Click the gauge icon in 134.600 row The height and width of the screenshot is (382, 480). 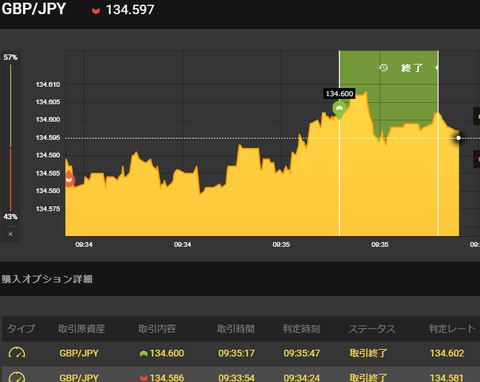click(17, 353)
